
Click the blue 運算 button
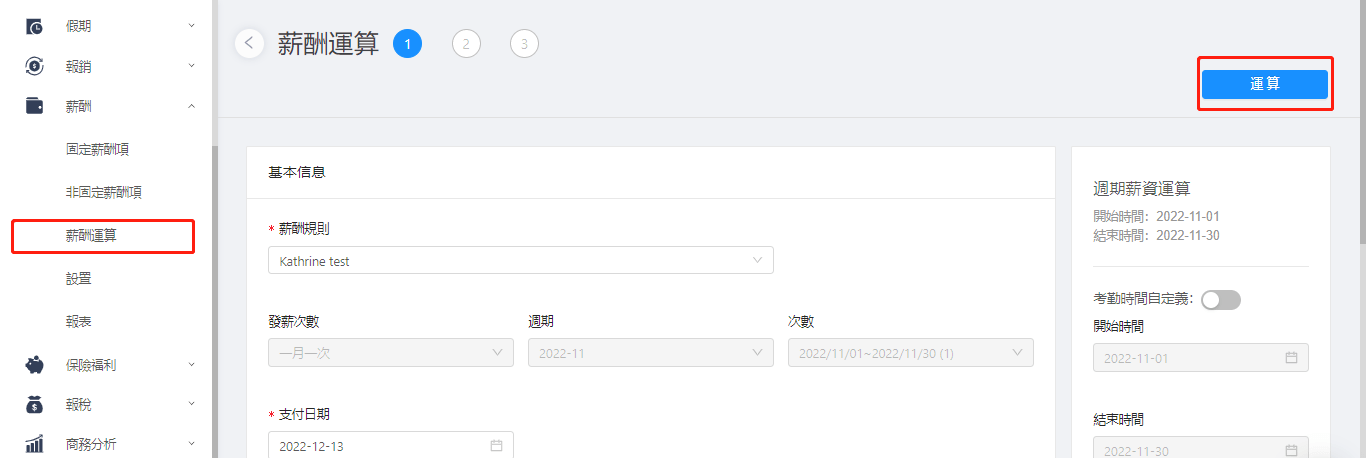(1265, 84)
